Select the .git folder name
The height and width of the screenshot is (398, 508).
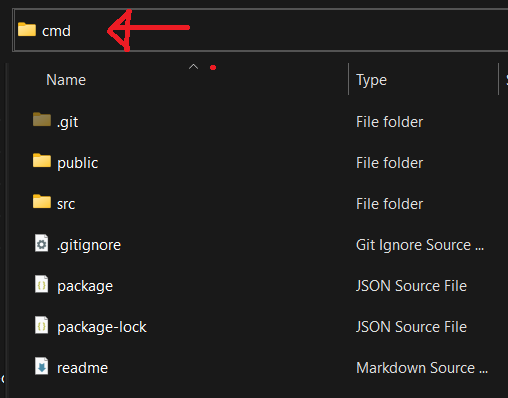pos(68,122)
